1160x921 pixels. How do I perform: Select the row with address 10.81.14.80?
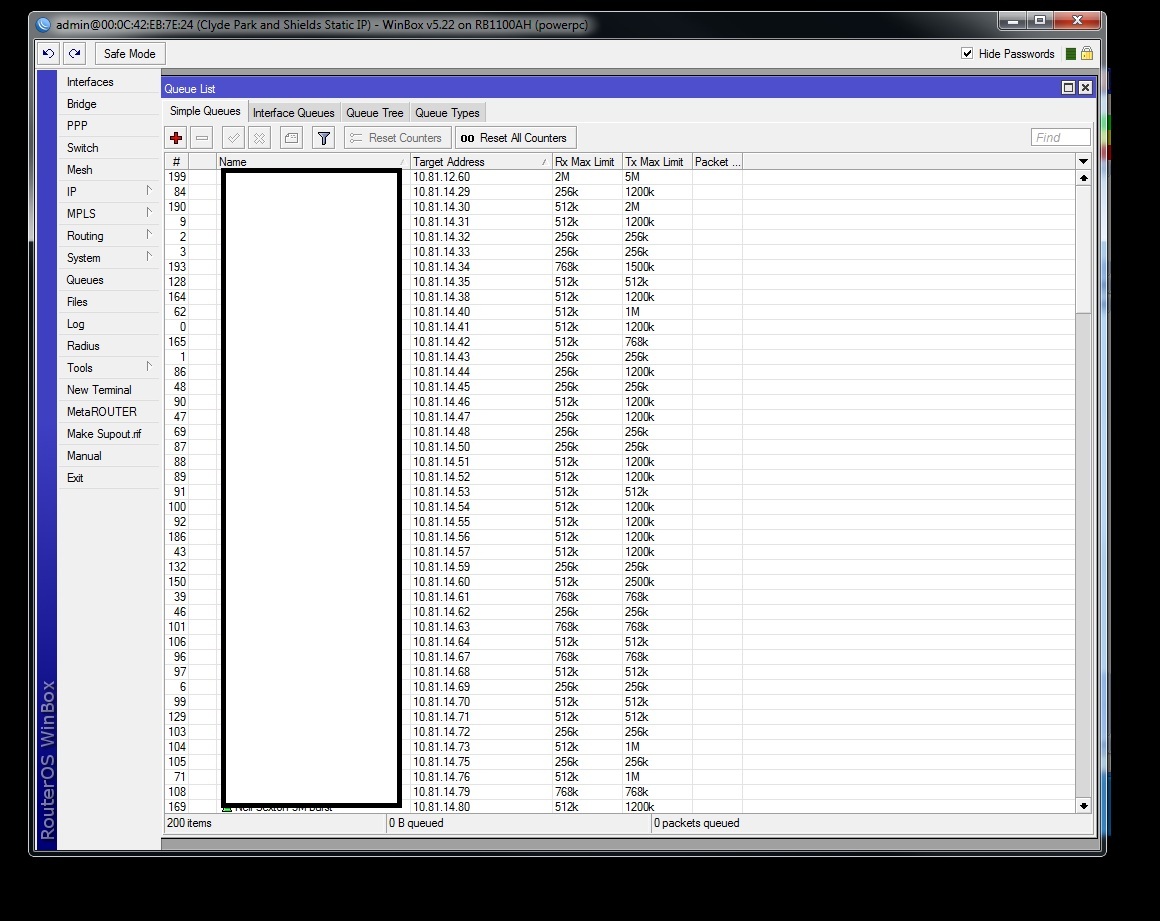619,806
